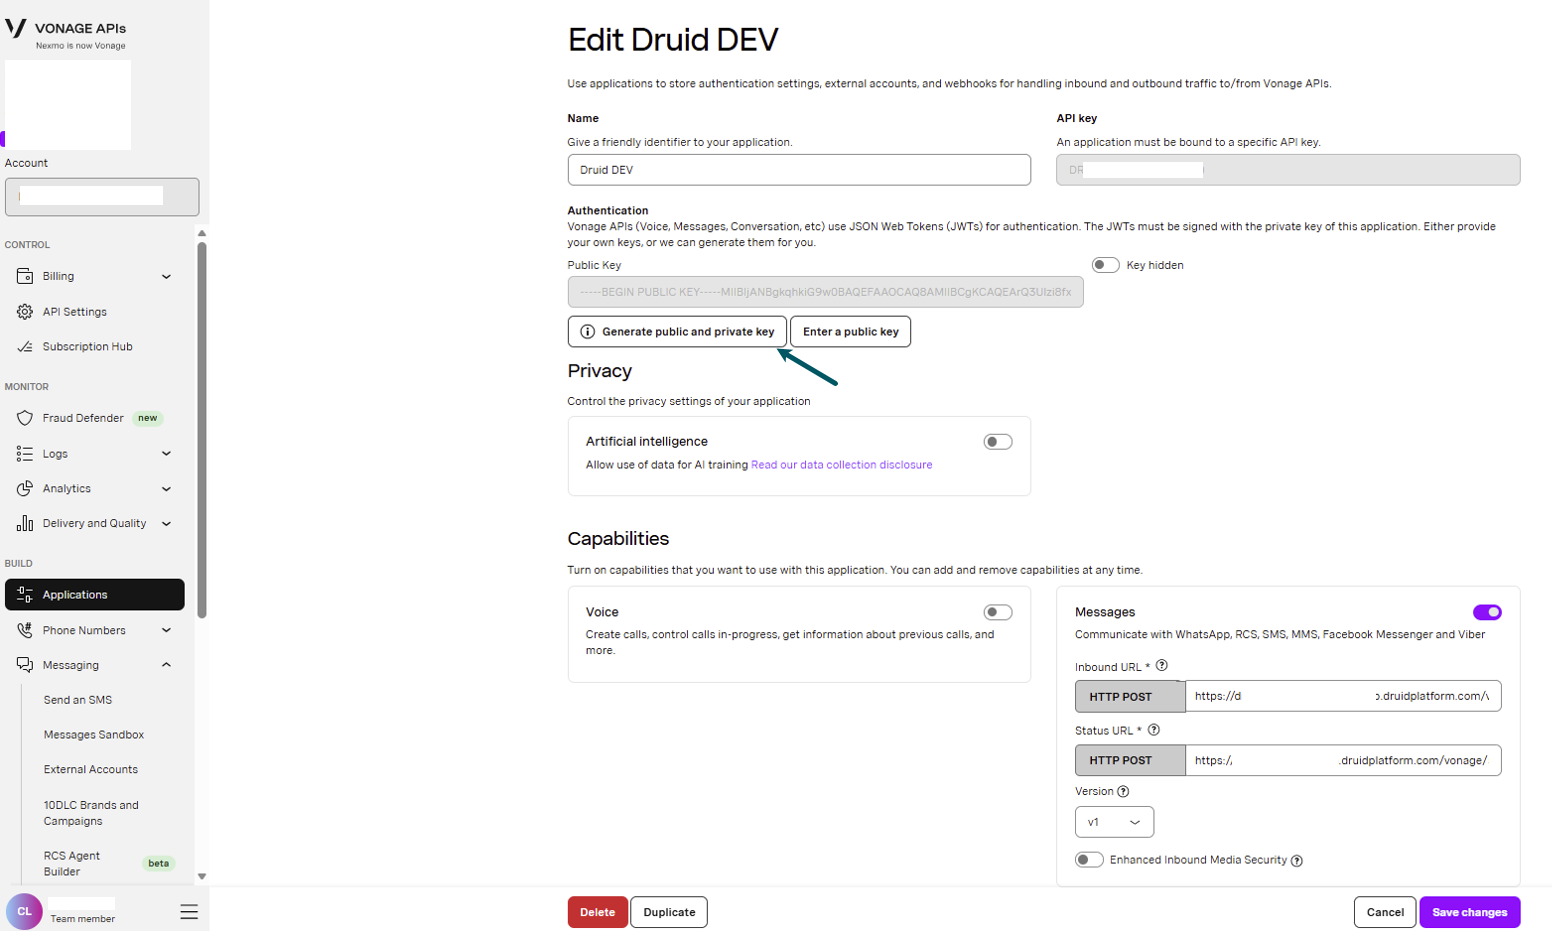Viewport: 1552px width, 931px height.
Task: Click the Delivery and Quality bar chart icon
Action: [25, 524]
